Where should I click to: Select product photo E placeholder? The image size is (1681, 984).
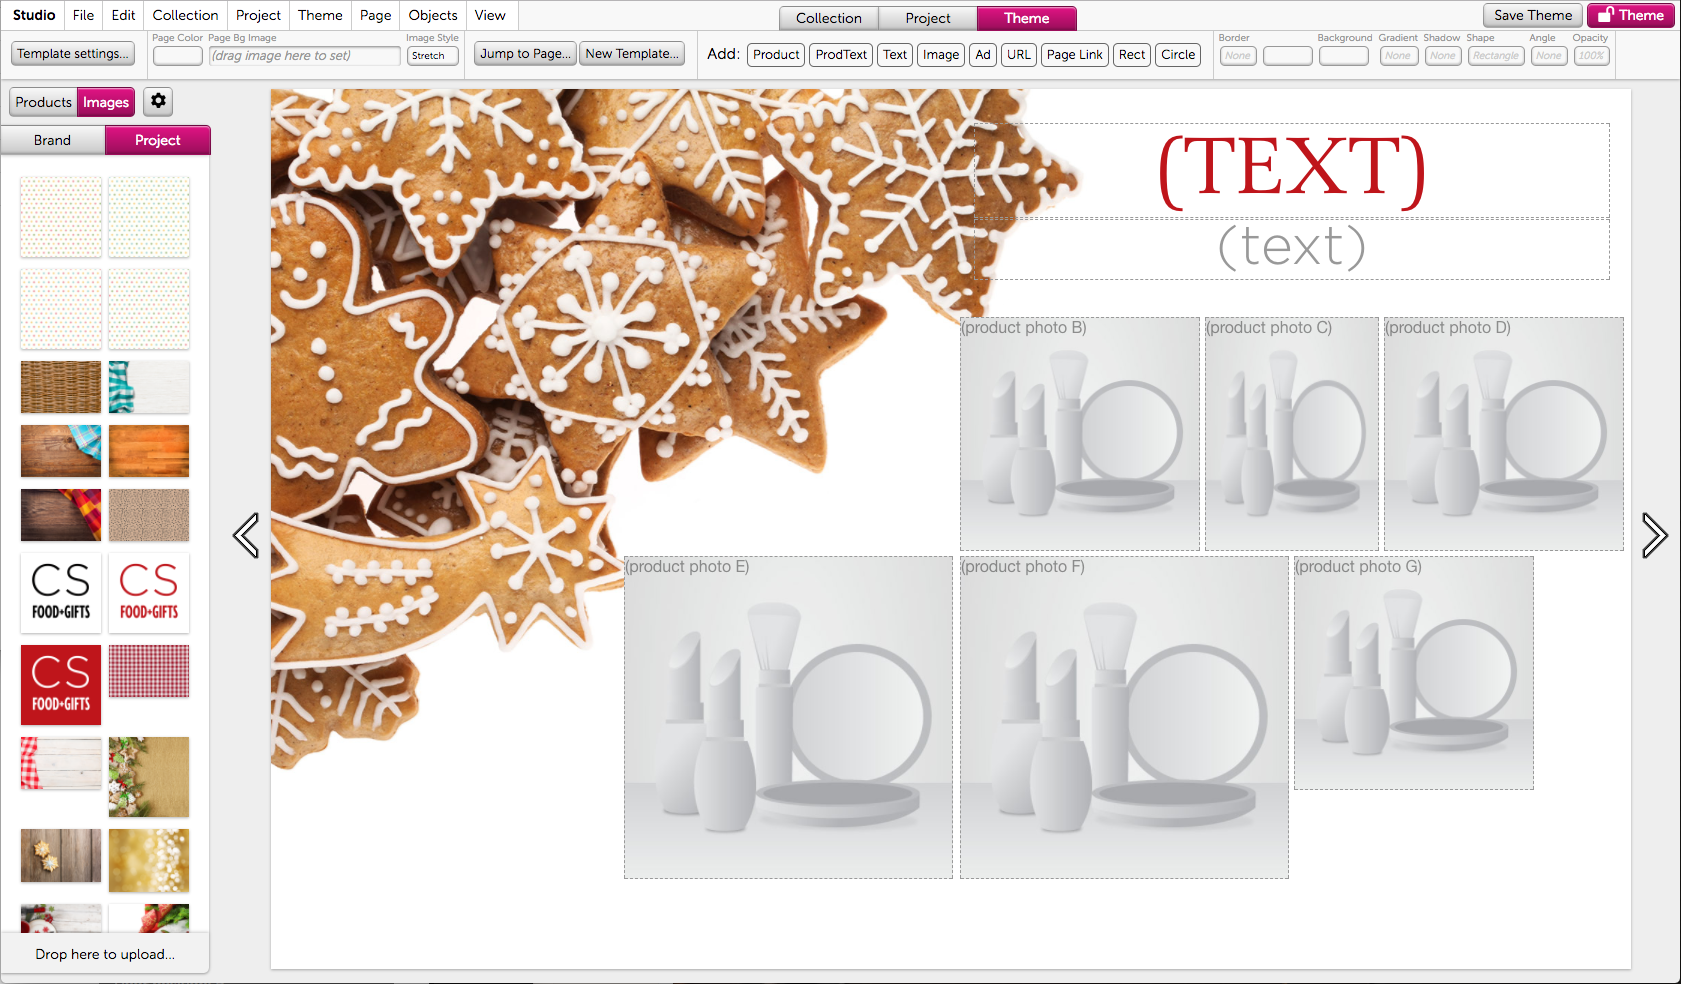pyautogui.click(x=788, y=717)
